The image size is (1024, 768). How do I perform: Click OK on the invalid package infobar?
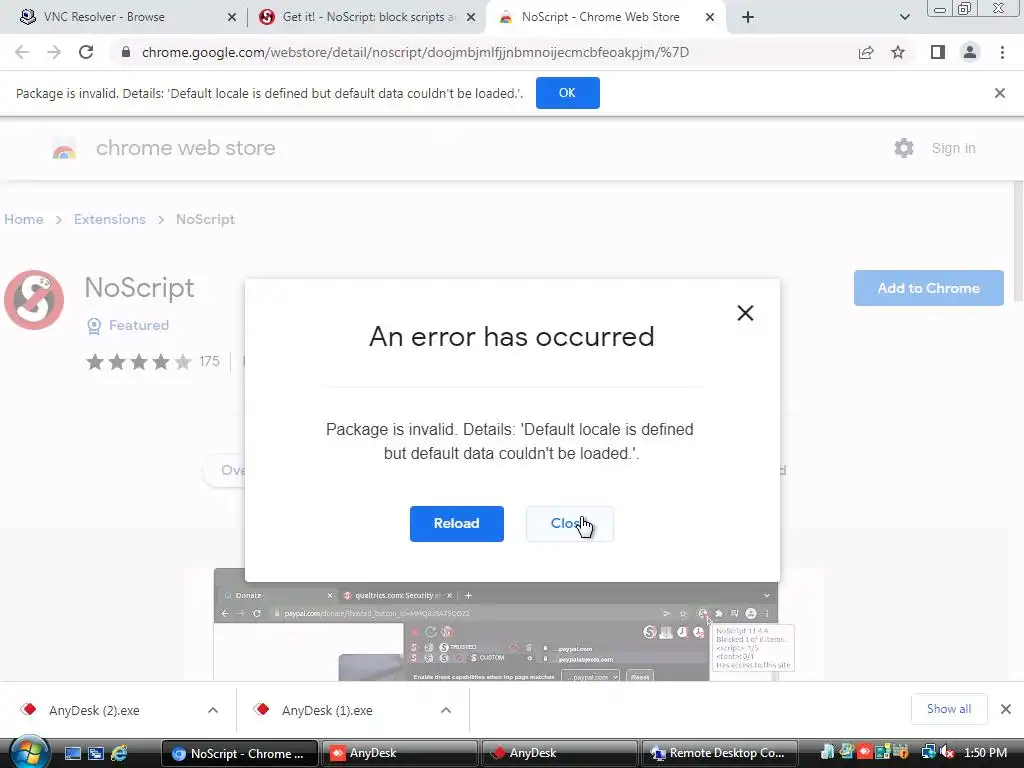568,93
